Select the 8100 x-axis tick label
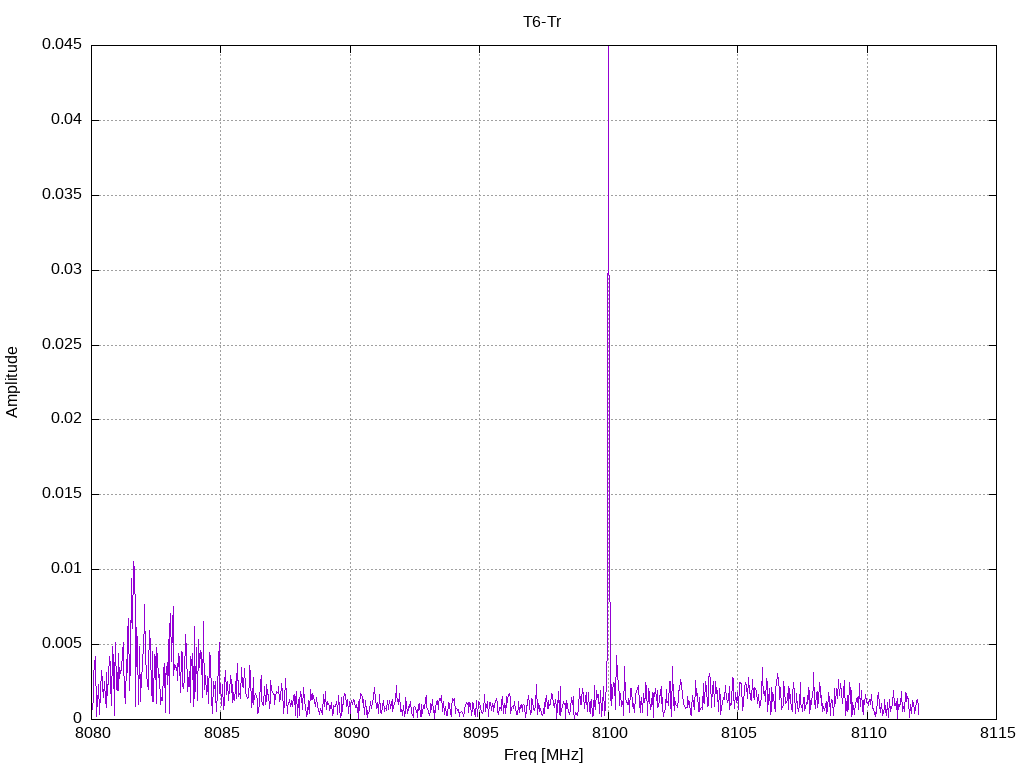The width and height of the screenshot is (1024, 768). [608, 734]
